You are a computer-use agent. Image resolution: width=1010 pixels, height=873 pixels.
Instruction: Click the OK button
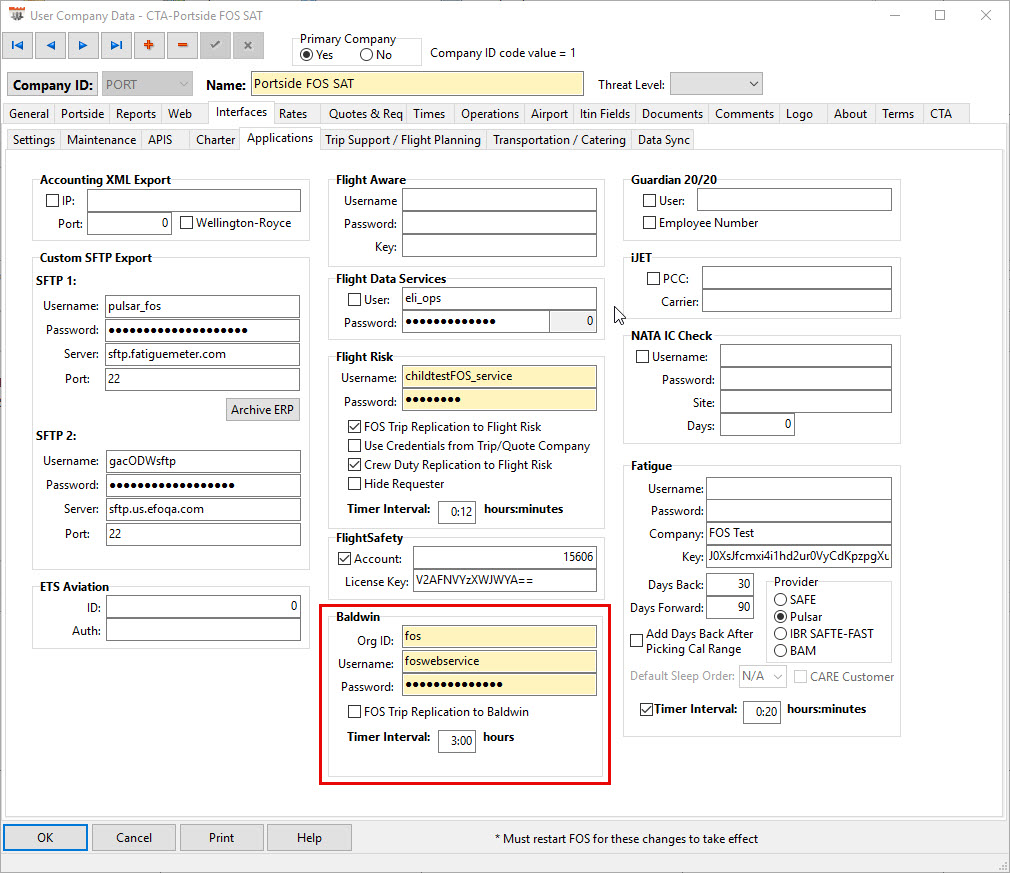pyautogui.click(x=45, y=838)
